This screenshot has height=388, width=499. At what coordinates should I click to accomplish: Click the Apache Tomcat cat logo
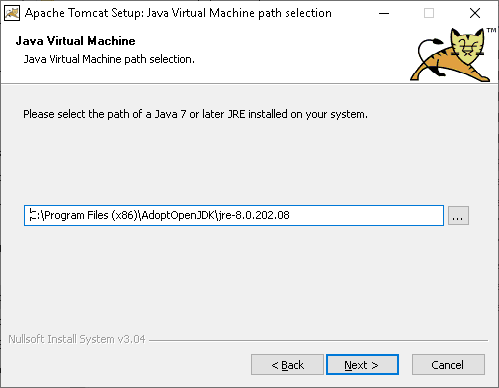pyautogui.click(x=449, y=55)
